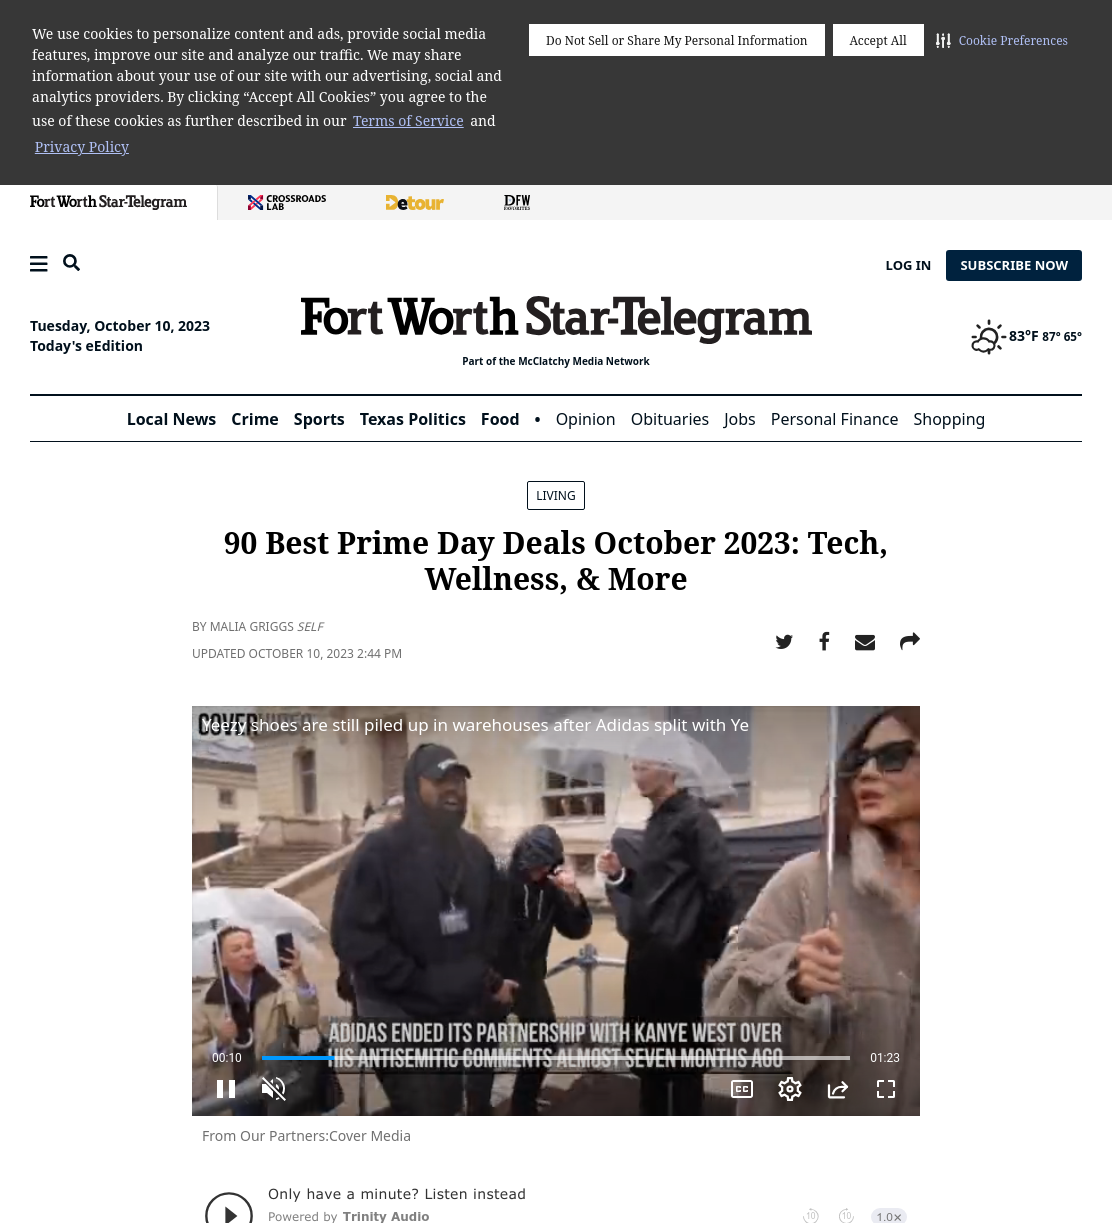Go to Crime section
Screen dimensions: 1112x1223
click(255, 419)
